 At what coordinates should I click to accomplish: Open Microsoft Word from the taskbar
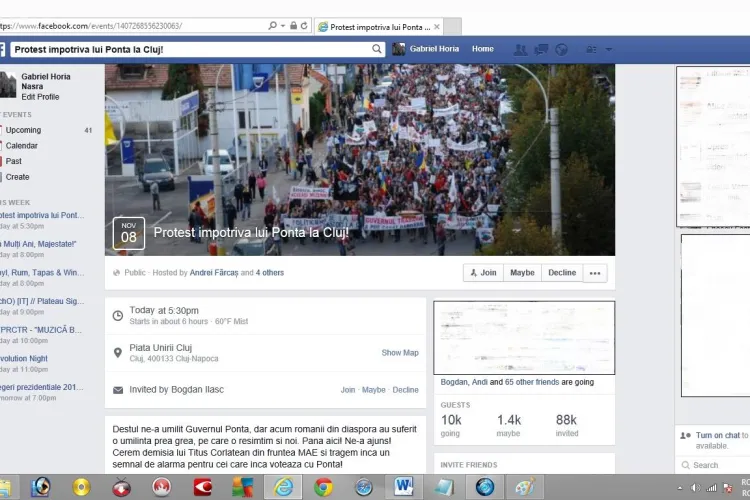pos(404,487)
